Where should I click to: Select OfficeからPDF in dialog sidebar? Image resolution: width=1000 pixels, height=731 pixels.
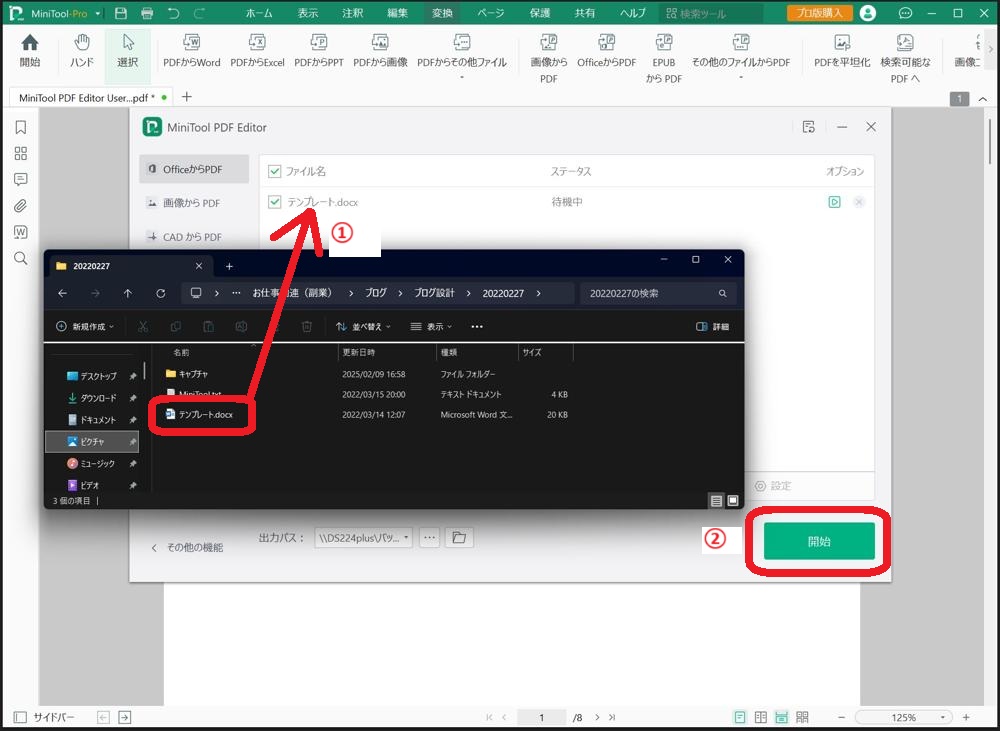(x=194, y=169)
